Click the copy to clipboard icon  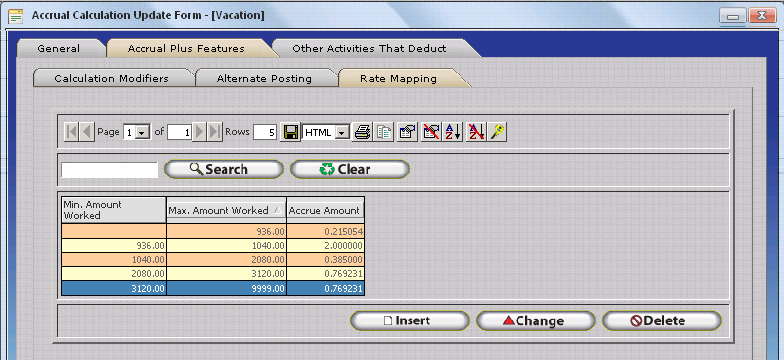point(384,132)
